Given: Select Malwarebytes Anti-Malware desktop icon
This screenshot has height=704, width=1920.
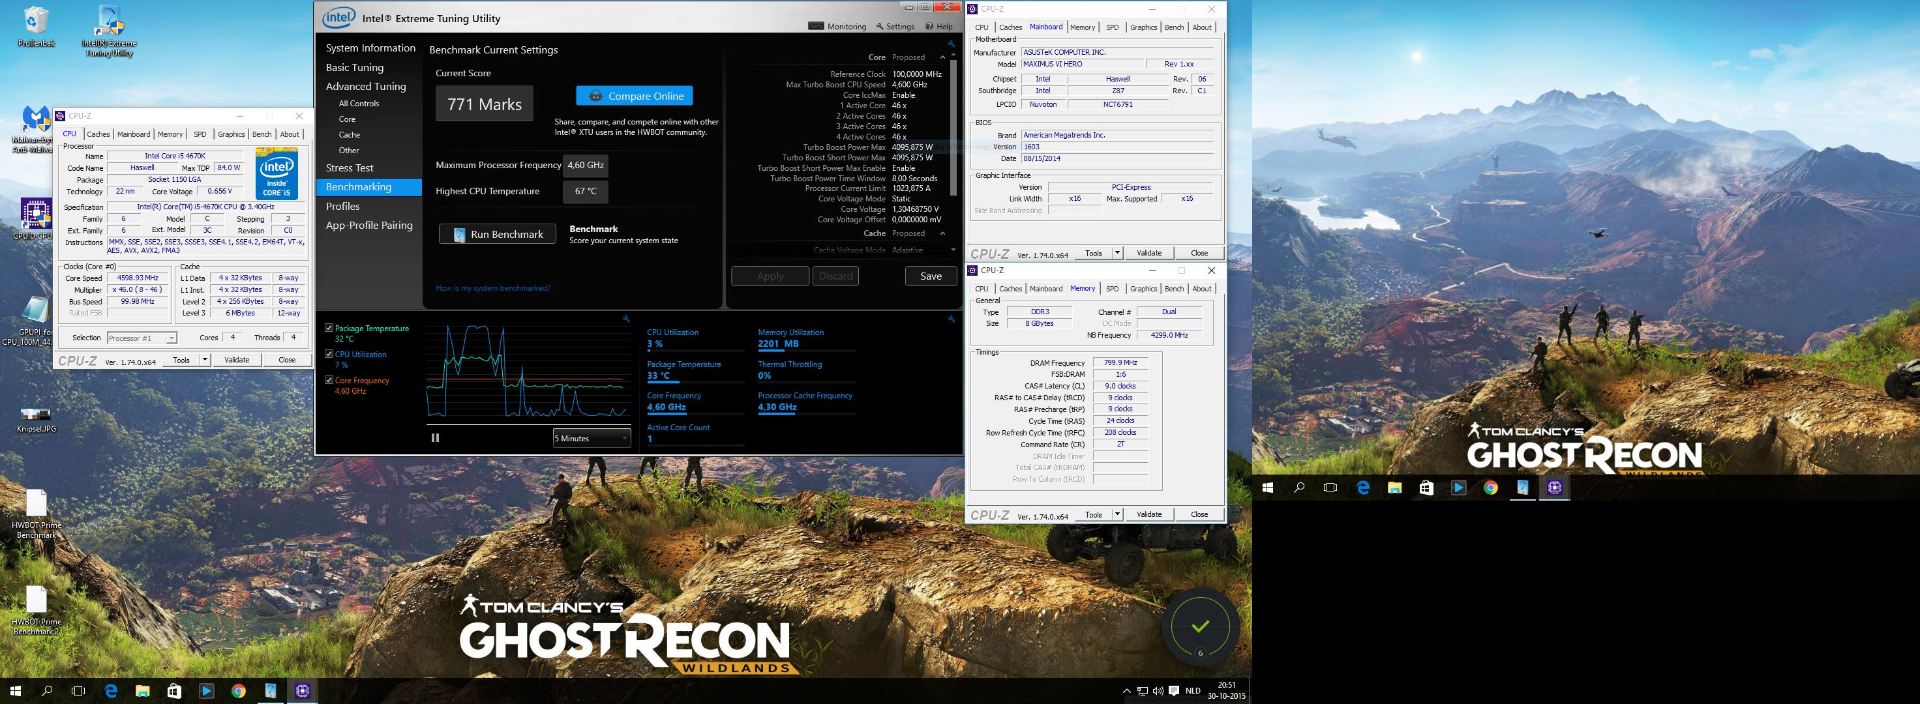Looking at the screenshot, I should point(33,130).
